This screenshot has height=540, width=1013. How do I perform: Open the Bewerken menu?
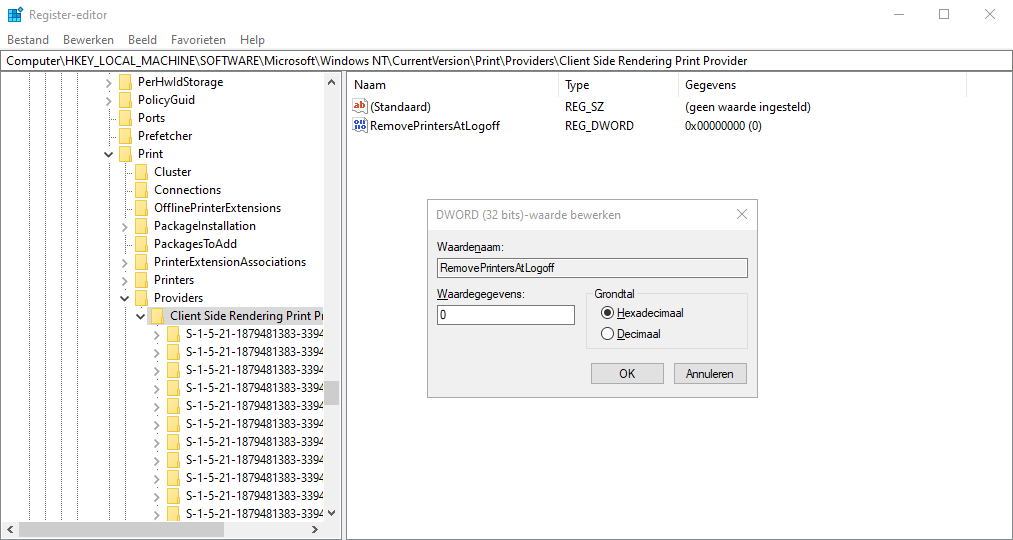point(89,40)
